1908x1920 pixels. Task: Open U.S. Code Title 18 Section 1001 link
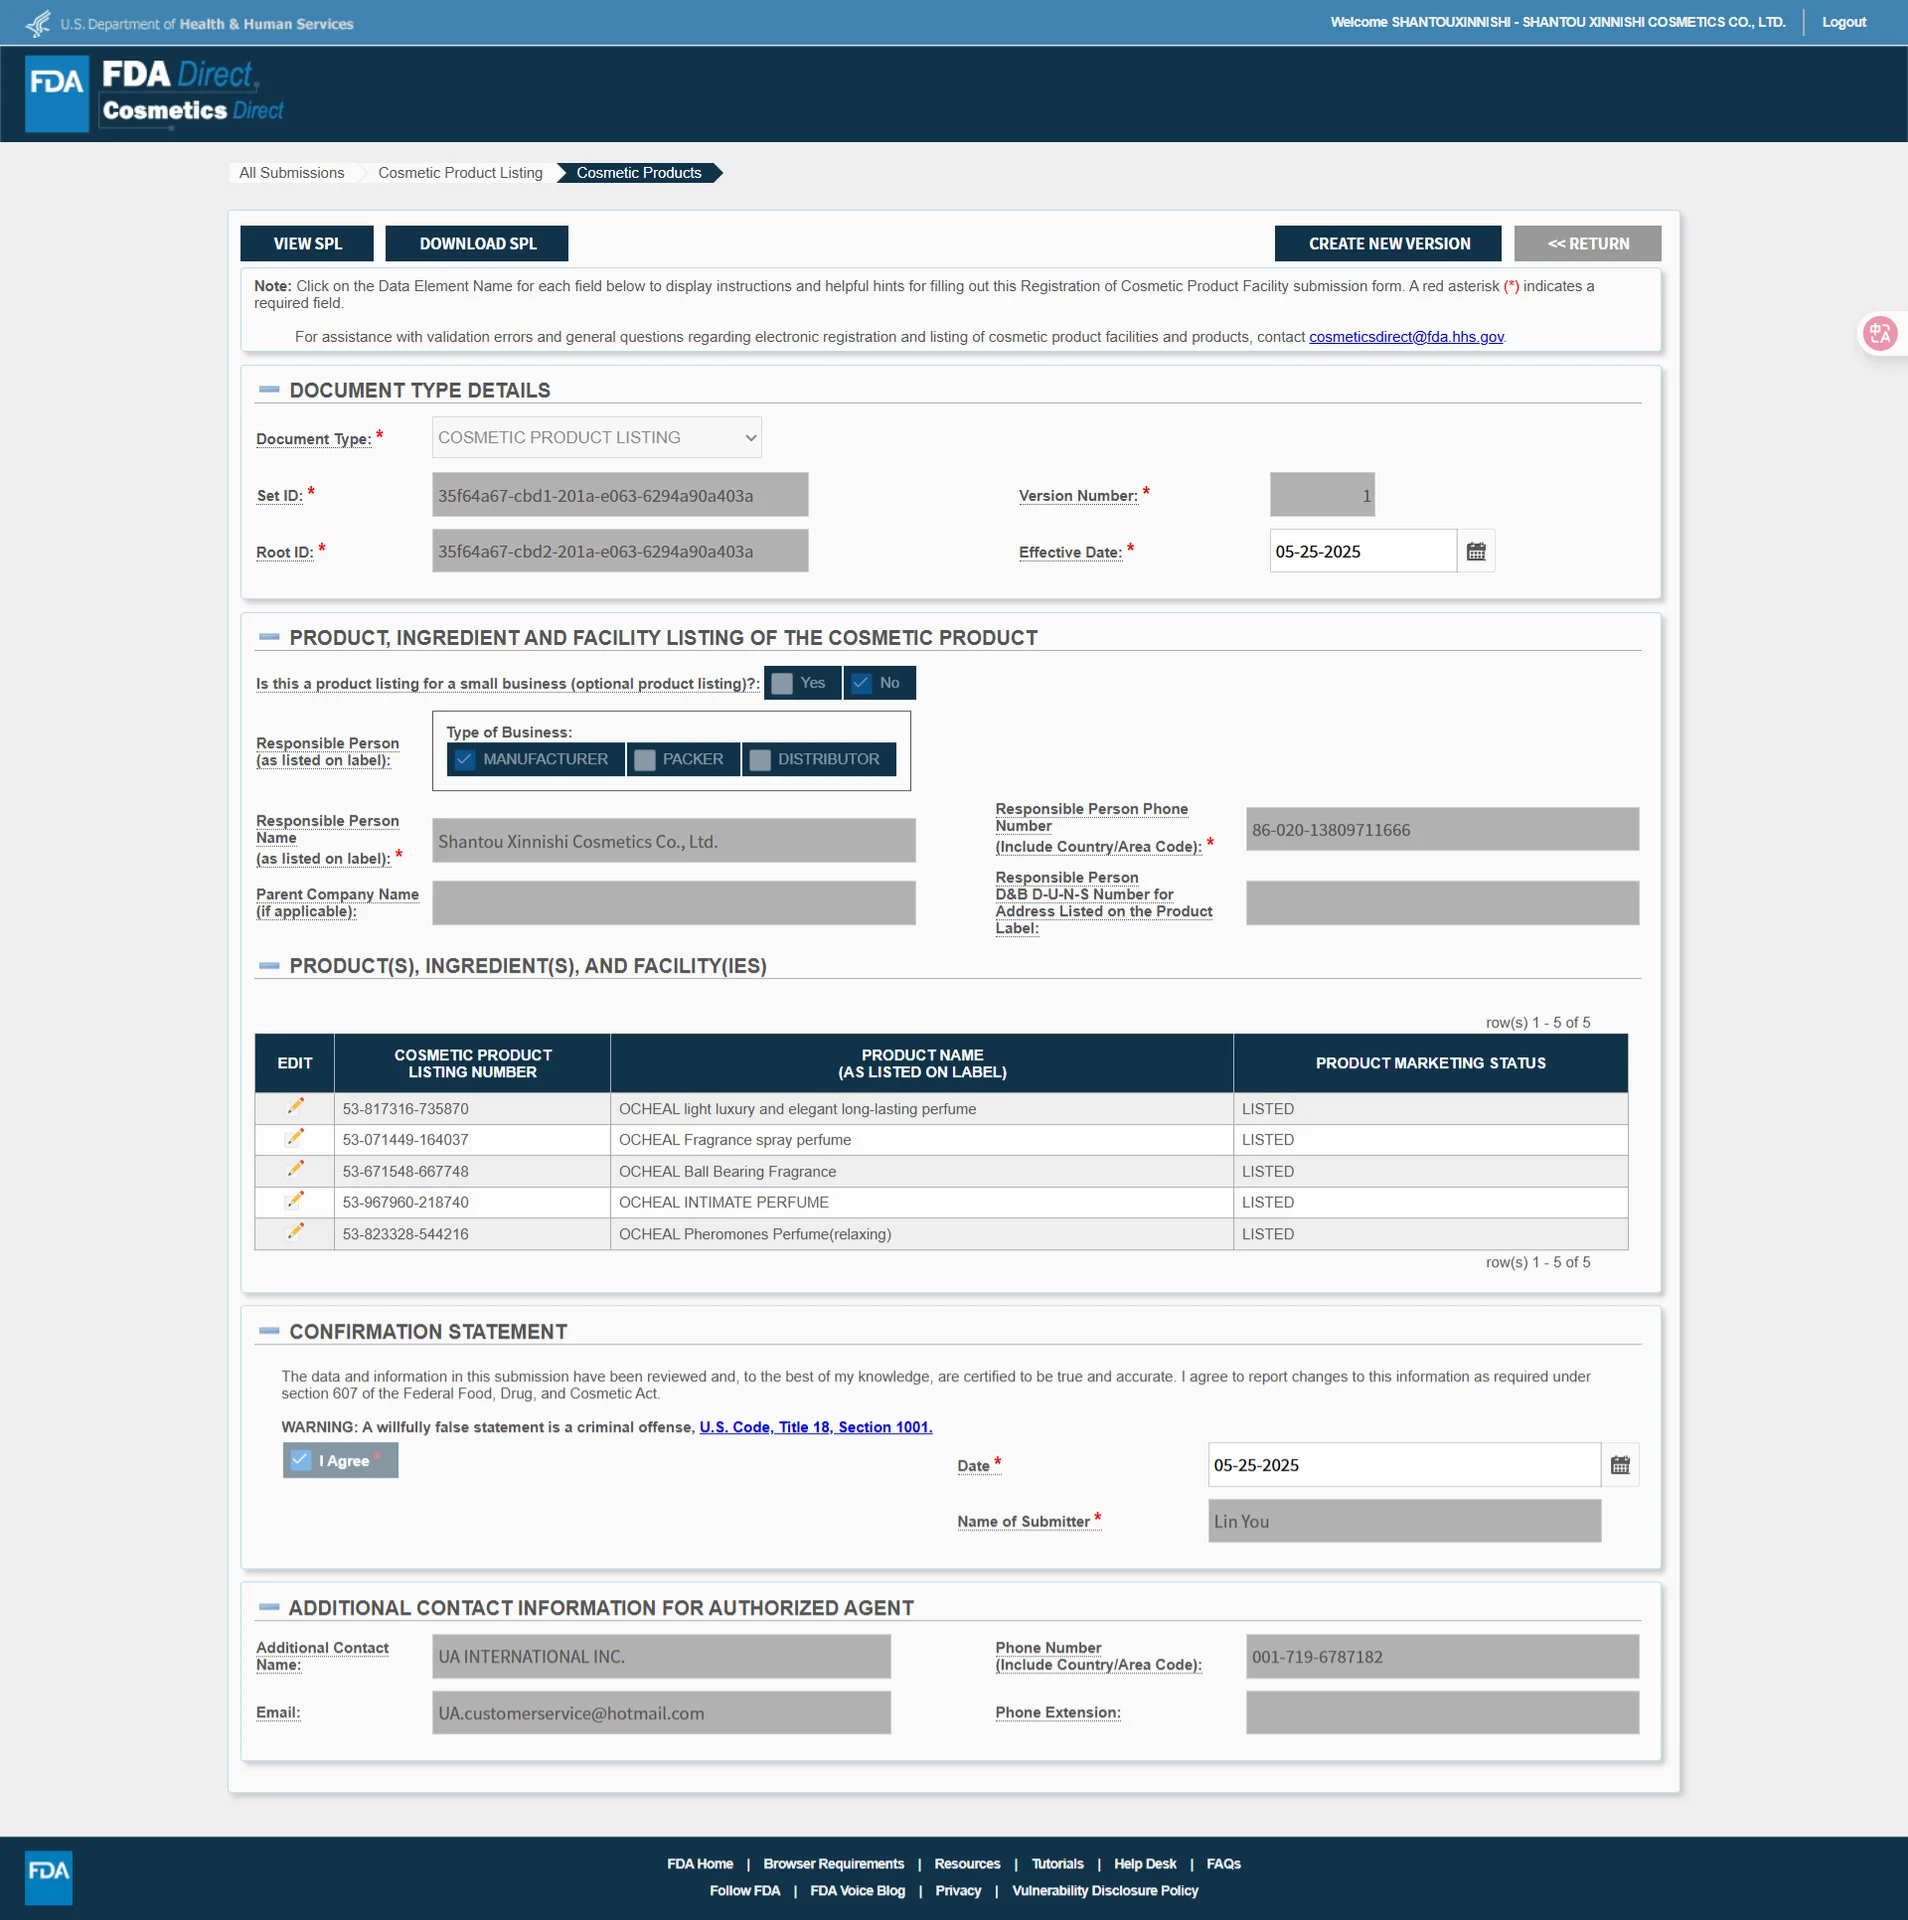click(x=815, y=1427)
